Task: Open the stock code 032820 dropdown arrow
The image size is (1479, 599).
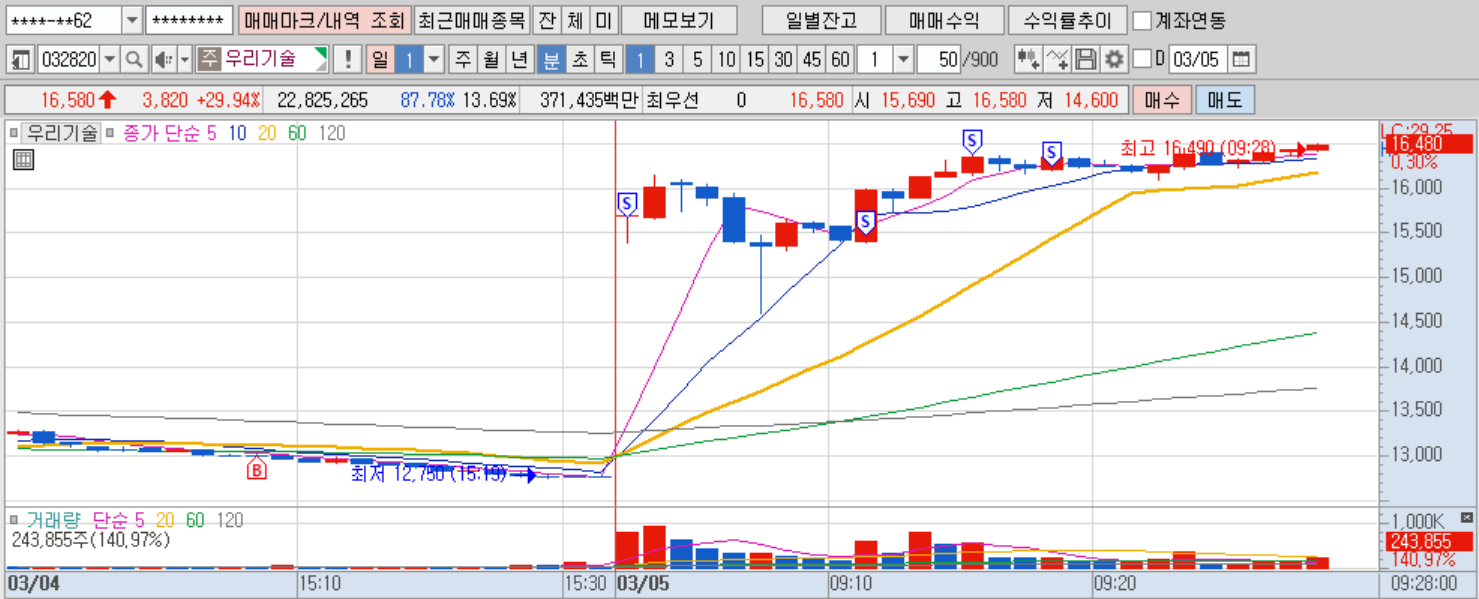Action: point(110,60)
